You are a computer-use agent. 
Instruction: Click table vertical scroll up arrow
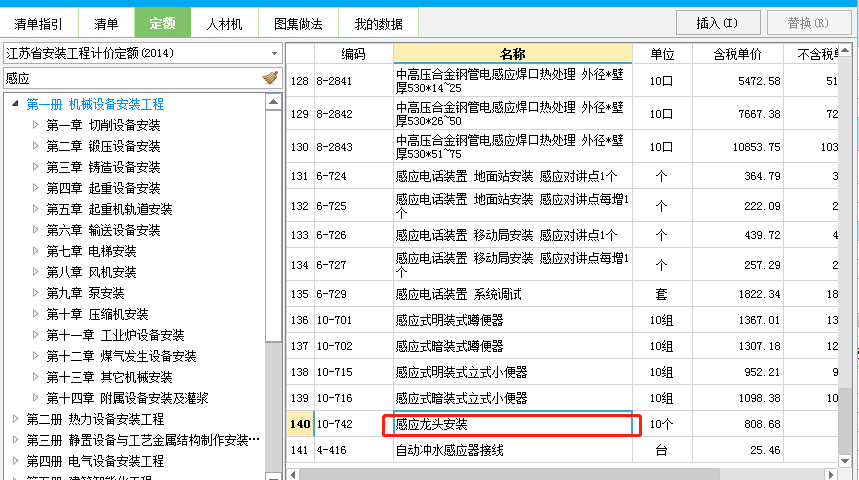[x=845, y=50]
